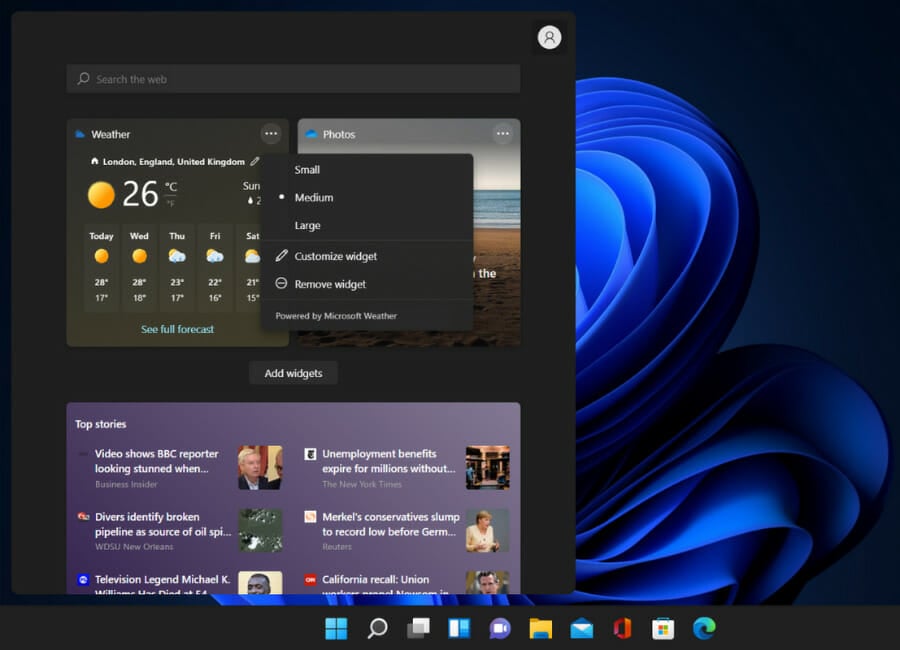
Task: Open the Weather widget's more options menu
Action: [270, 133]
